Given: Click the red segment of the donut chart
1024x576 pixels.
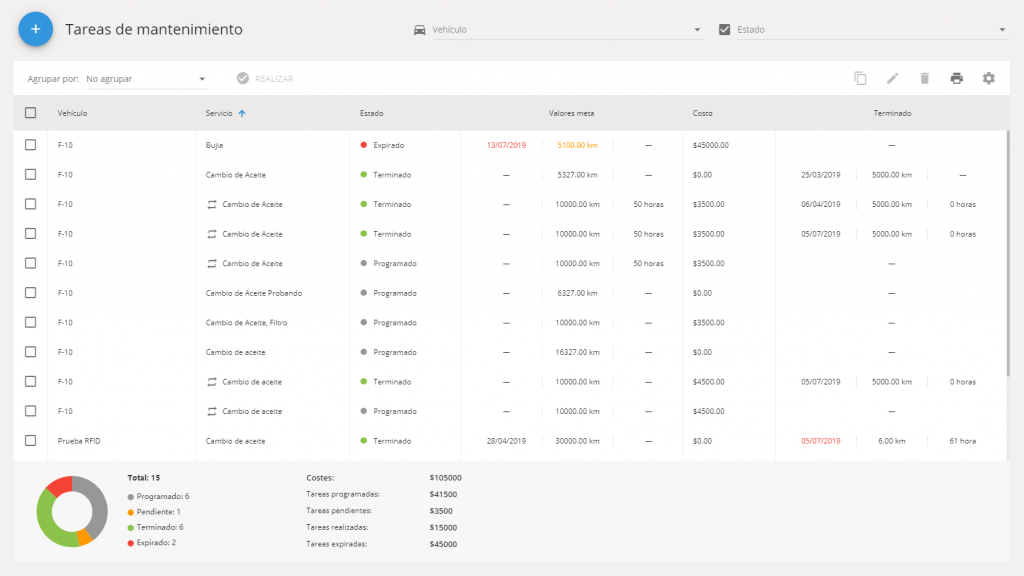Looking at the screenshot, I should click(x=59, y=487).
